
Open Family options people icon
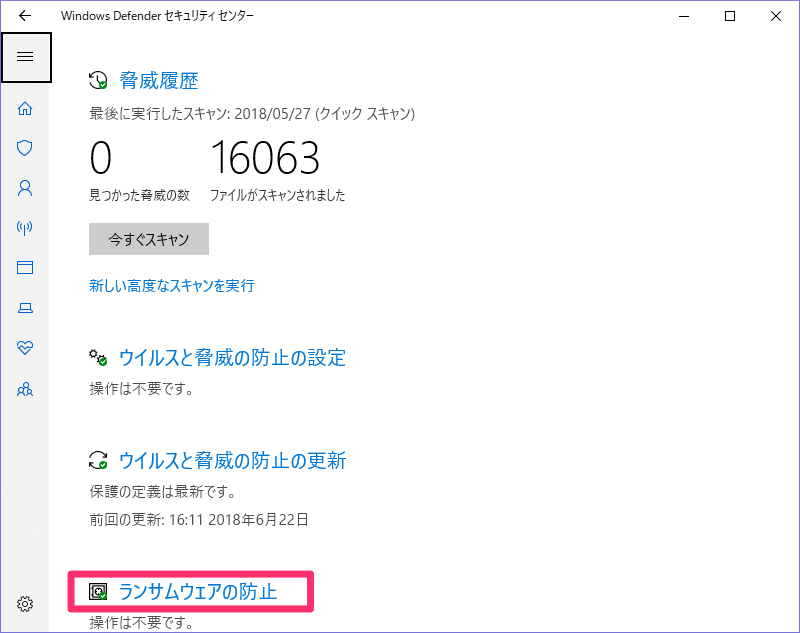coord(25,390)
